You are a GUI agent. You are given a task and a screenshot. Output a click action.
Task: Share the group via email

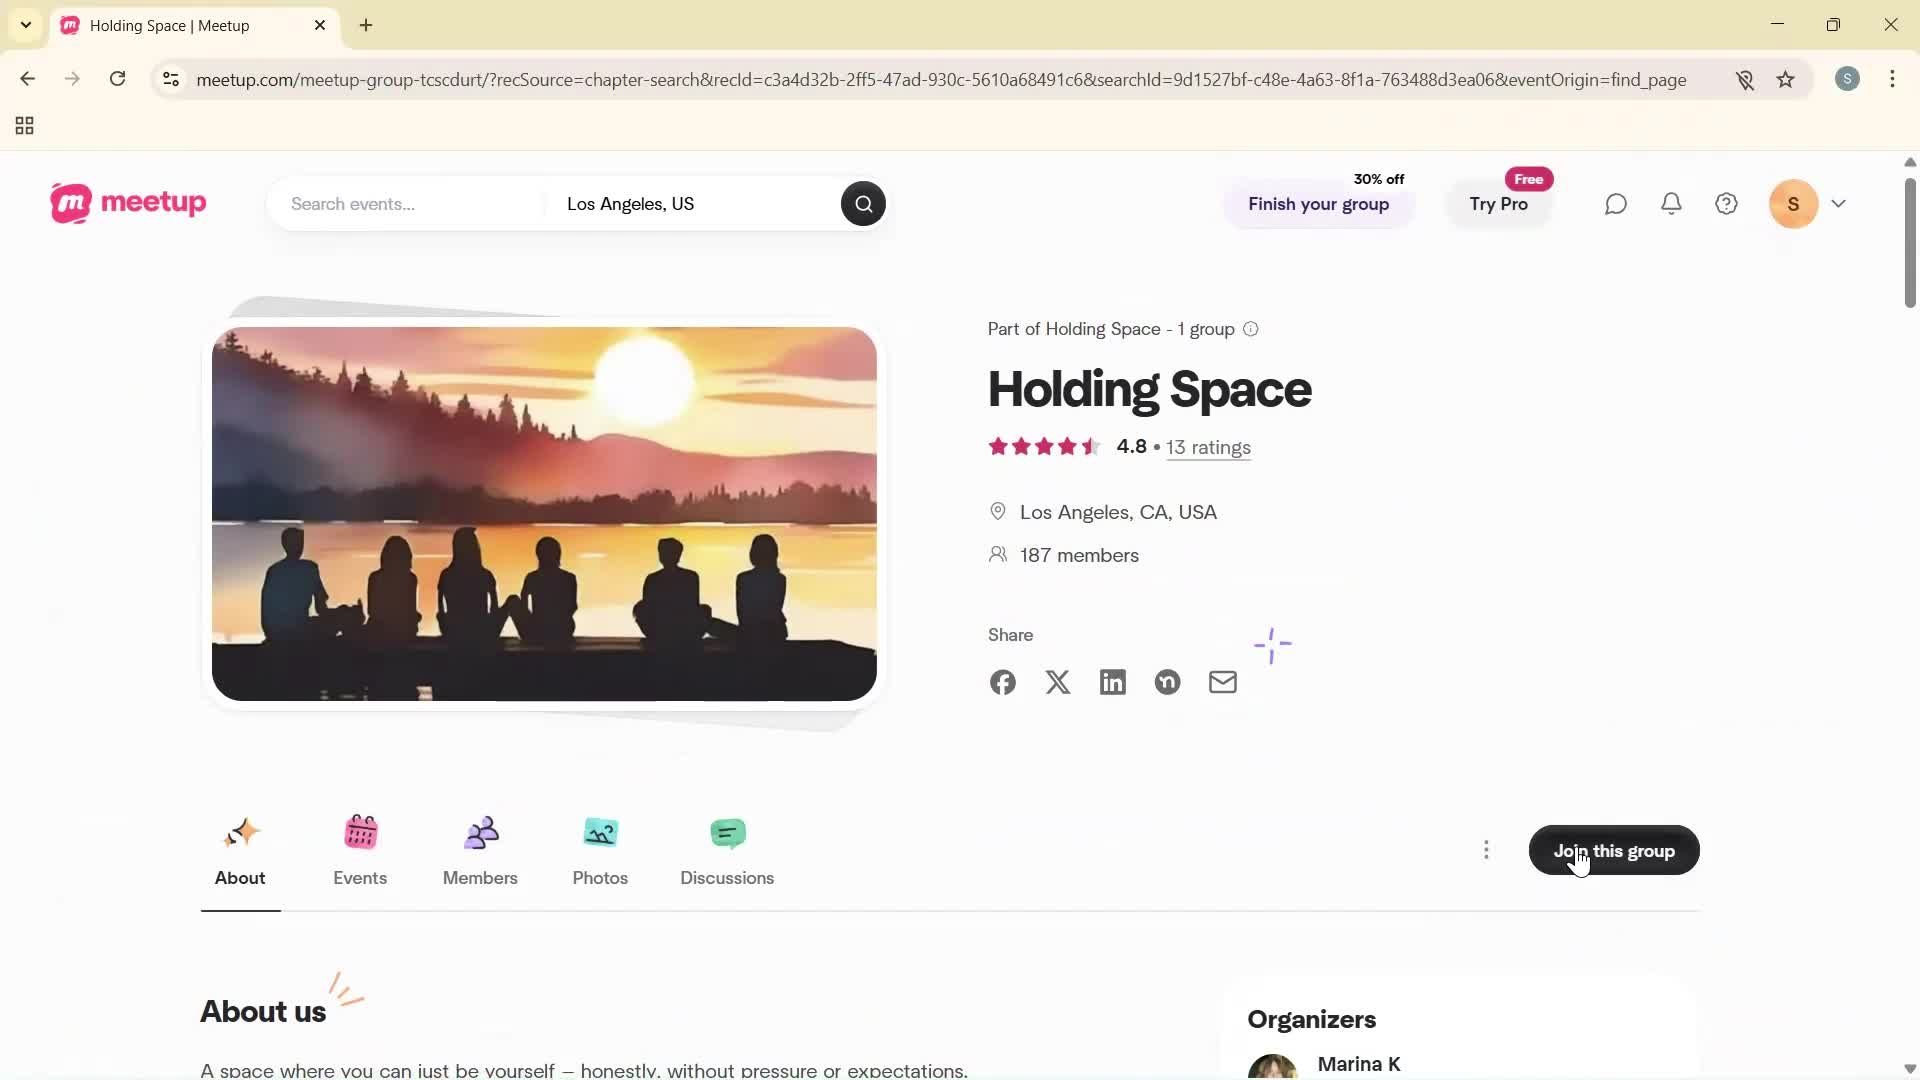(1222, 682)
